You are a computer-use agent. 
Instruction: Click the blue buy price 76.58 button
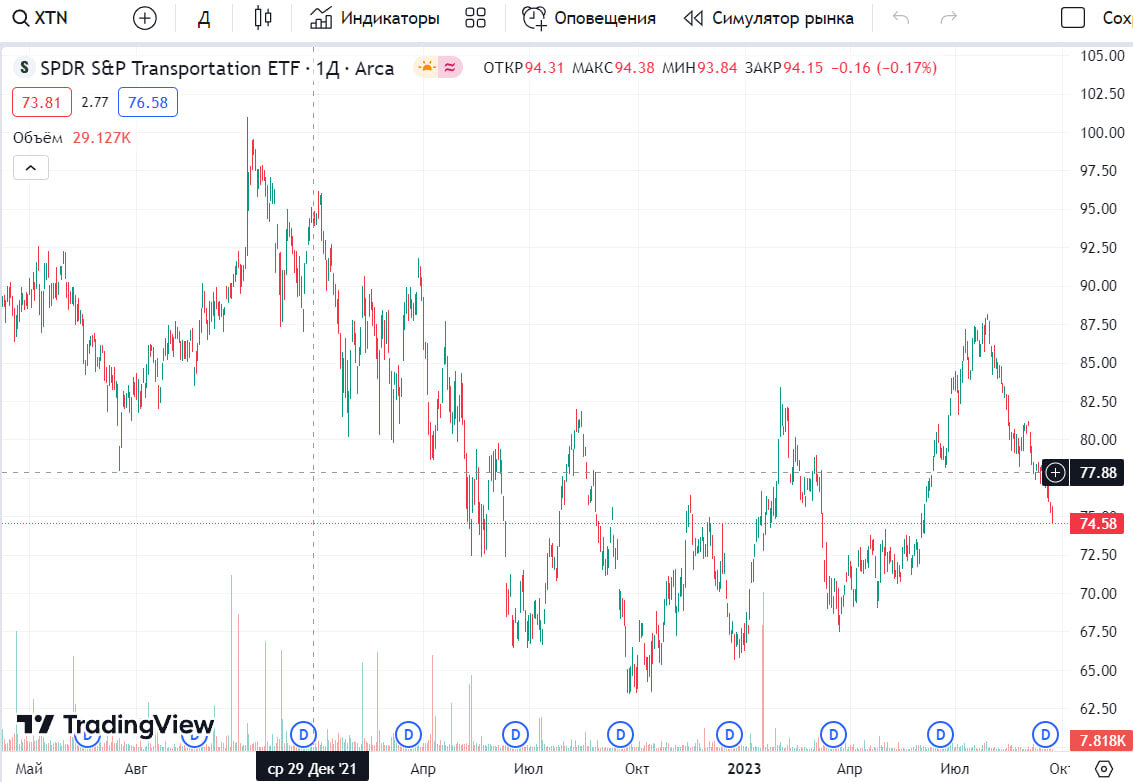point(147,102)
